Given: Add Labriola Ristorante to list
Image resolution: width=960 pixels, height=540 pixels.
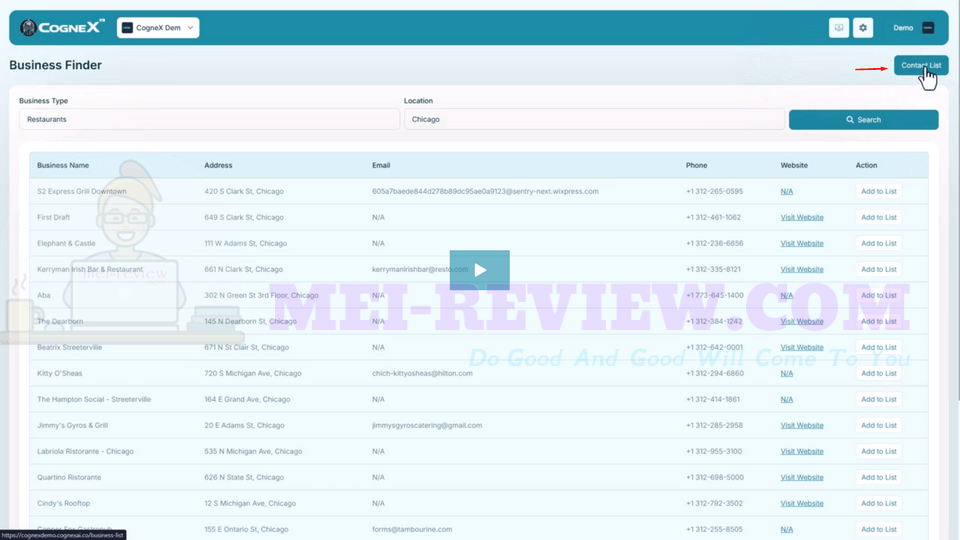Looking at the screenshot, I should [x=879, y=451].
